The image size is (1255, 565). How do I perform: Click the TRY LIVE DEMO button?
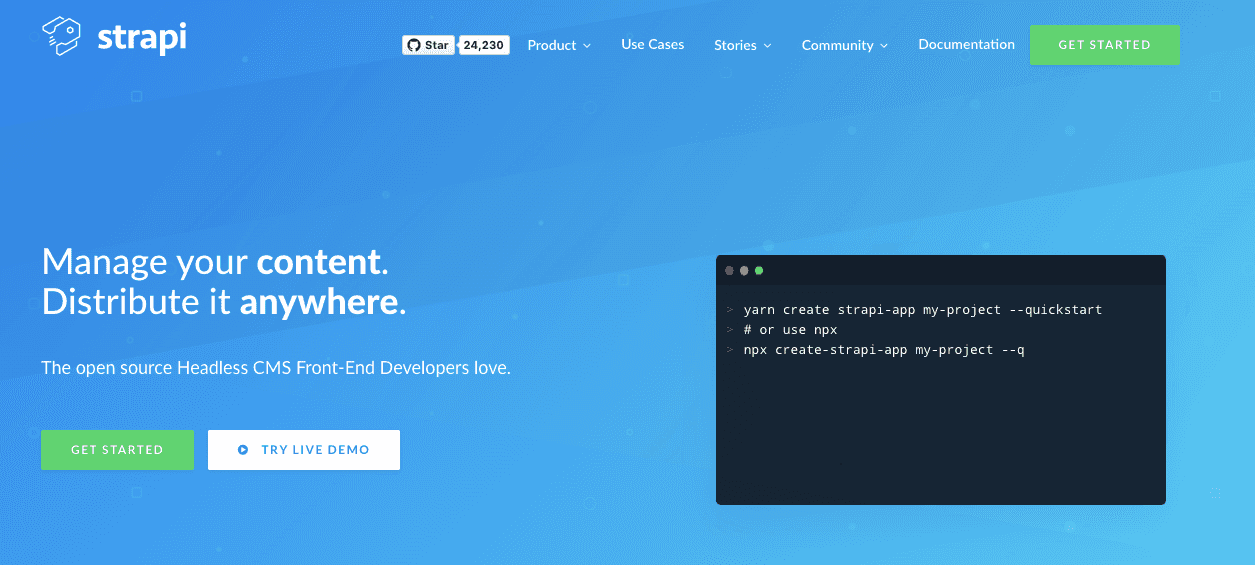point(304,450)
